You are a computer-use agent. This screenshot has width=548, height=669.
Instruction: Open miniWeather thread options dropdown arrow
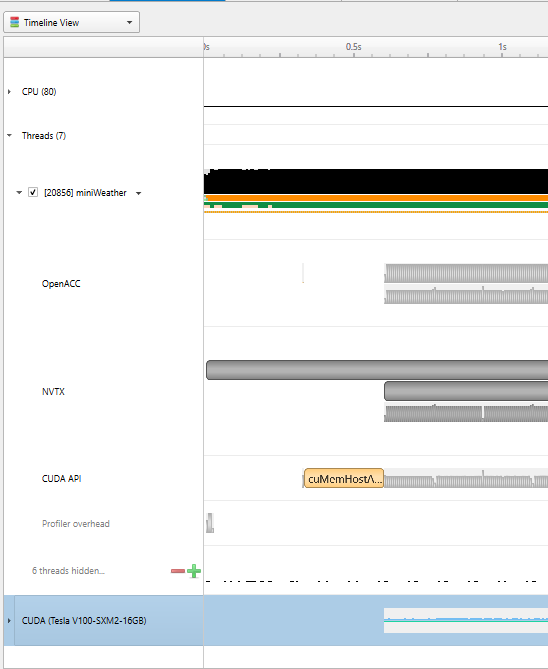tap(138, 193)
